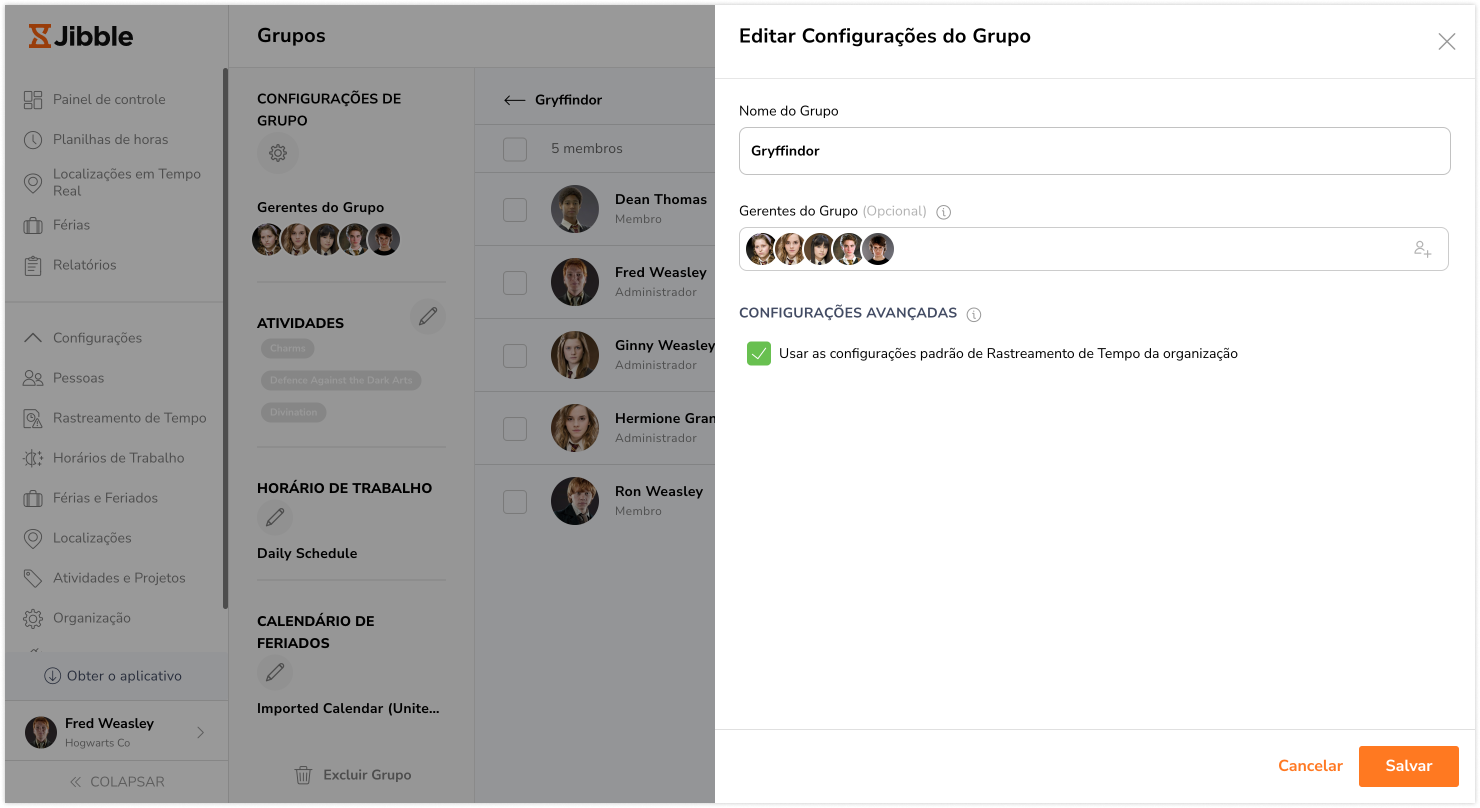Click Imported Calendar text

tap(348, 708)
